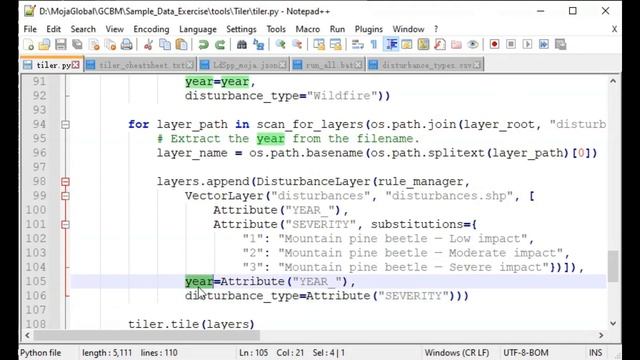640x360 pixels.
Task: Copy selection using the Copy icon
Action: click(165, 44)
